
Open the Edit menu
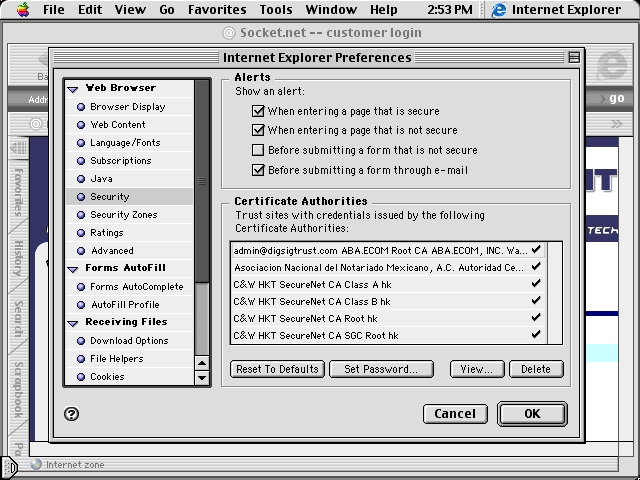[x=90, y=9]
